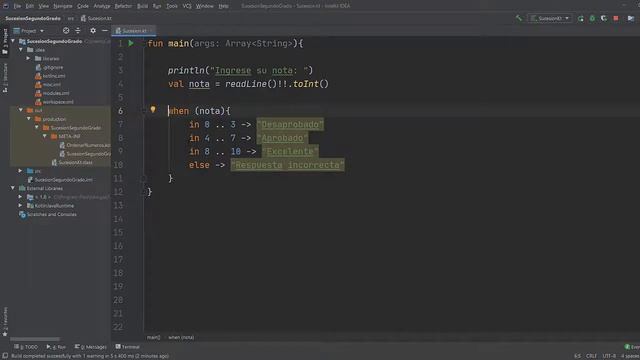Collapse the META-INF folder
The height and width of the screenshot is (360, 640).
pyautogui.click(x=44, y=136)
